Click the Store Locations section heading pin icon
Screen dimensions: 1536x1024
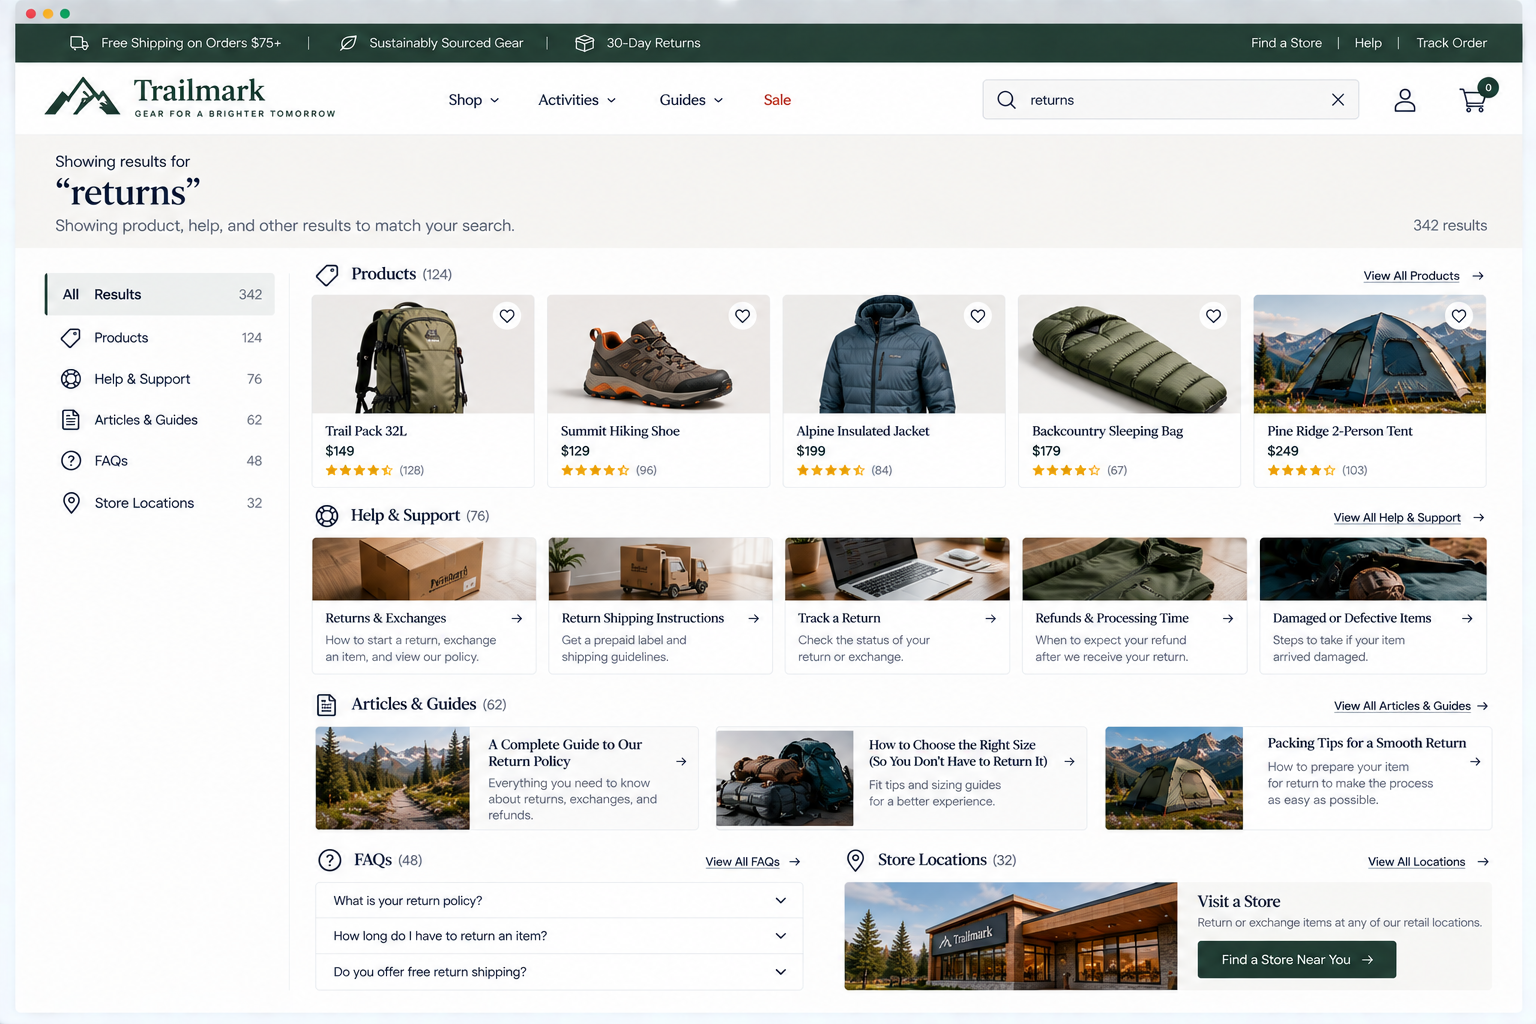click(855, 860)
